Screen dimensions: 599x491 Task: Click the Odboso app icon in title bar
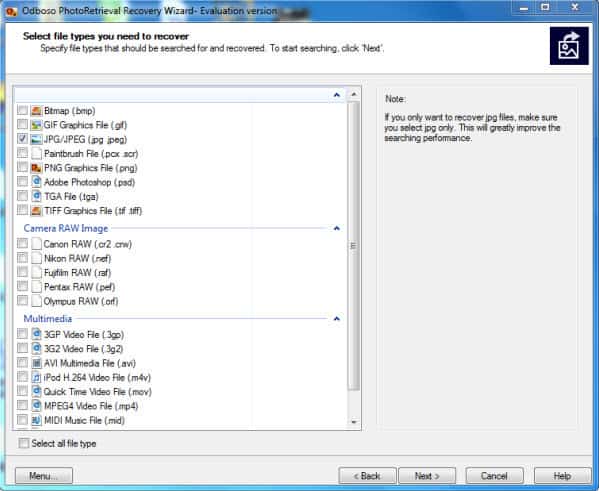[x=11, y=11]
